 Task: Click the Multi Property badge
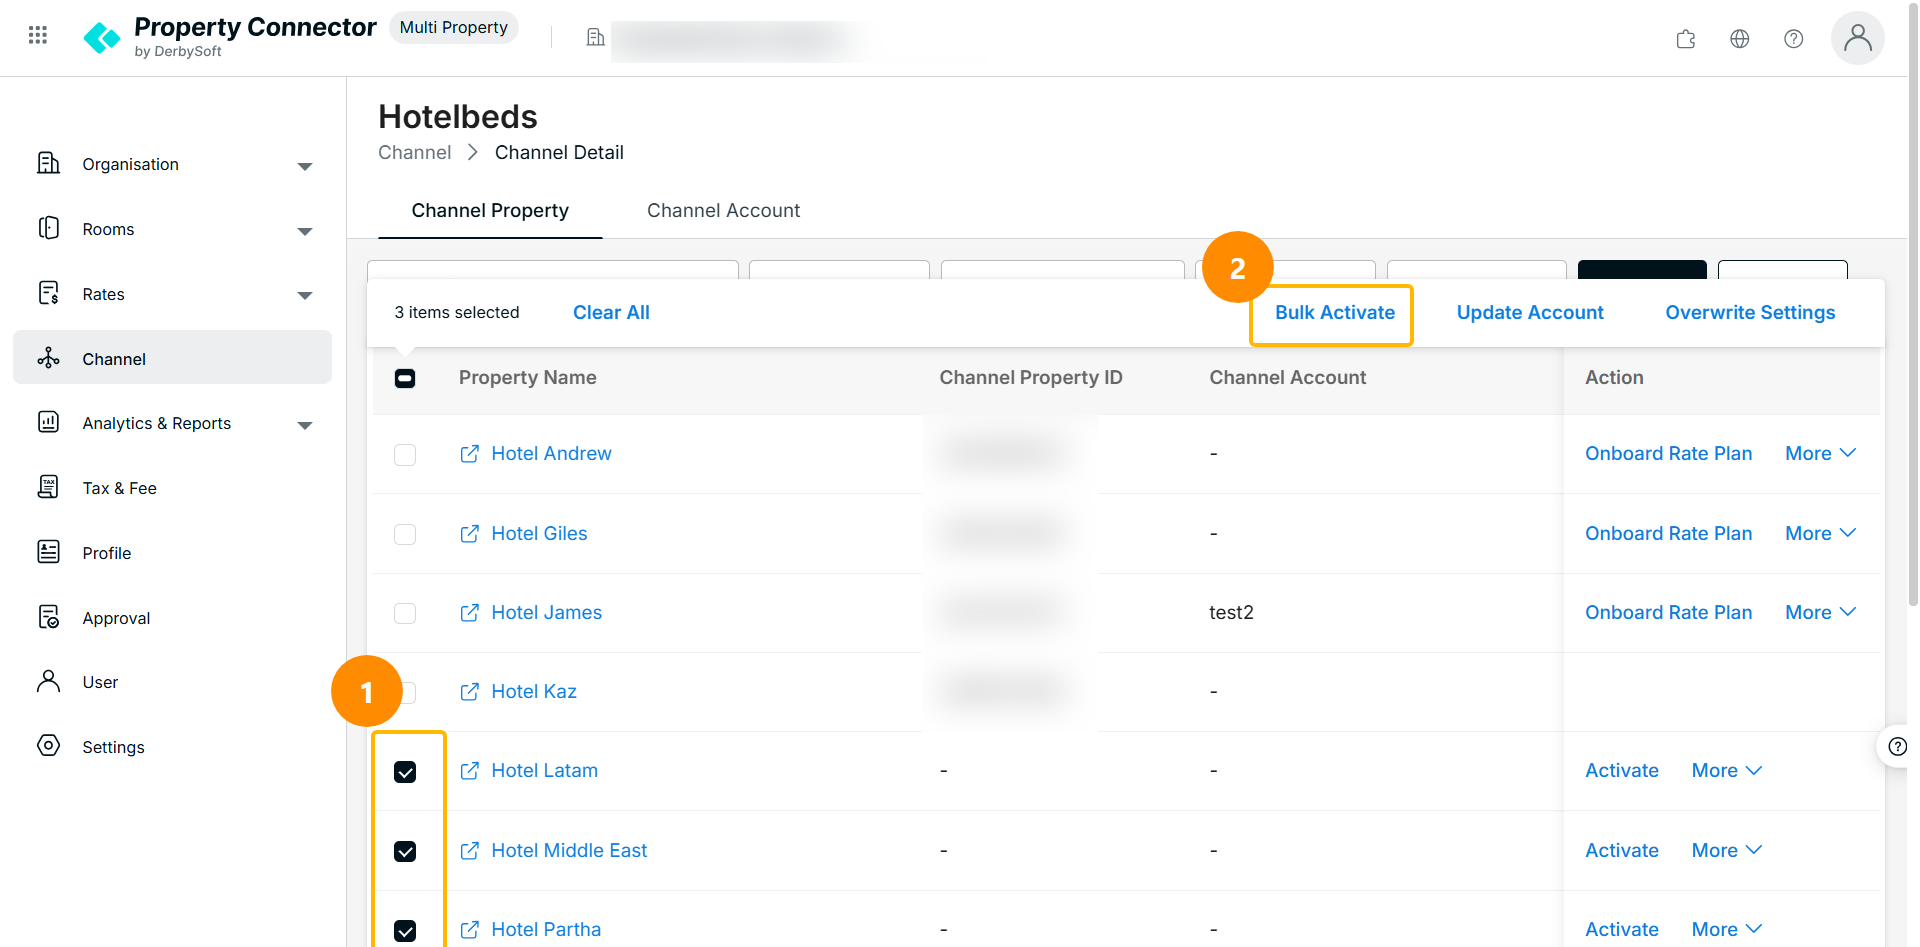(x=453, y=27)
